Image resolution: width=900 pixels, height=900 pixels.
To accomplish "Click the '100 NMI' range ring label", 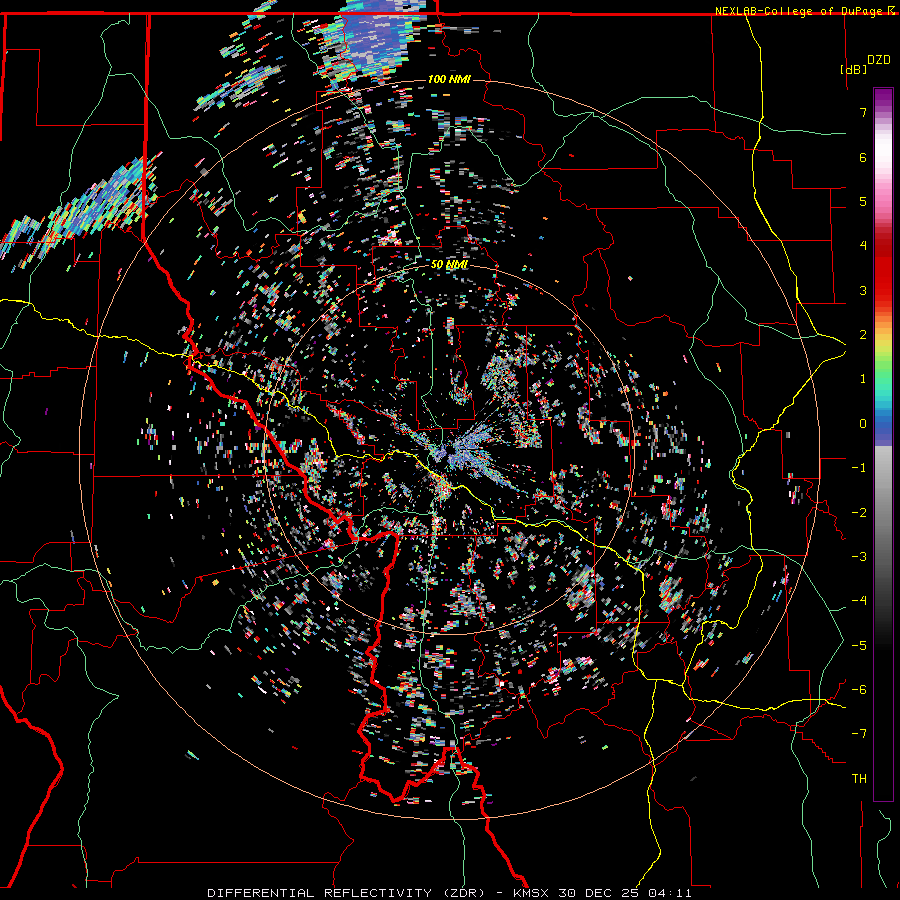I will click(x=449, y=79).
